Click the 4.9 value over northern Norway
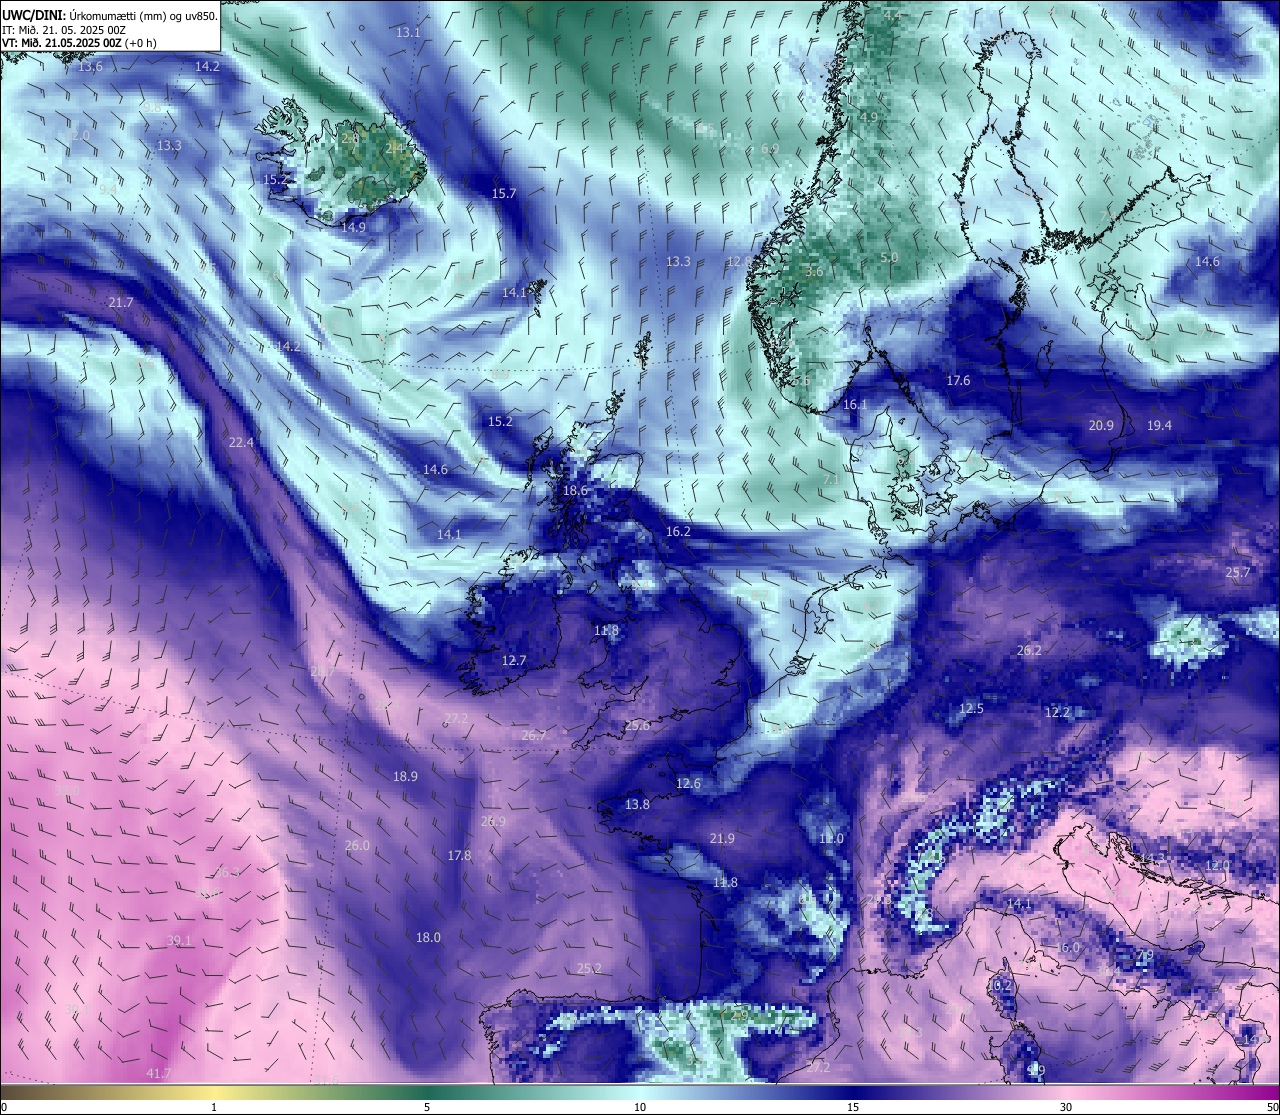The width and height of the screenshot is (1280, 1115). (869, 117)
